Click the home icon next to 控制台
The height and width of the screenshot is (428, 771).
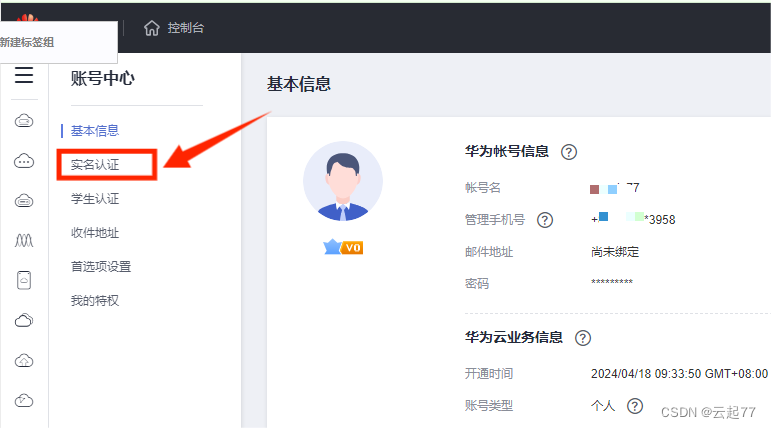(151, 28)
